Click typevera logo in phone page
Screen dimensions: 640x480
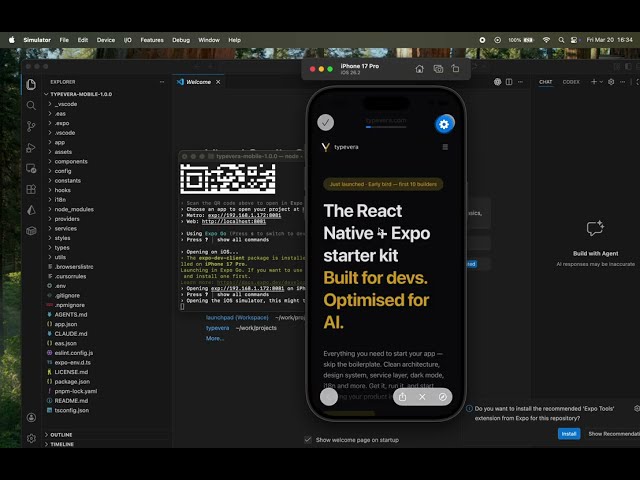pyautogui.click(x=340, y=147)
